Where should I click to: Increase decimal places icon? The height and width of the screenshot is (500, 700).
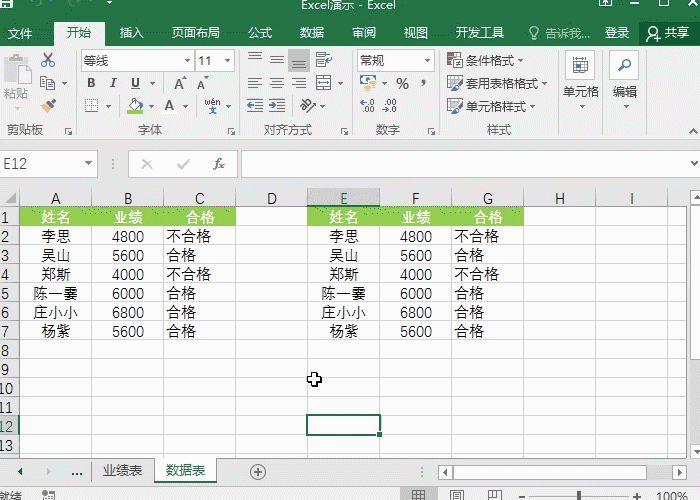[x=367, y=106]
